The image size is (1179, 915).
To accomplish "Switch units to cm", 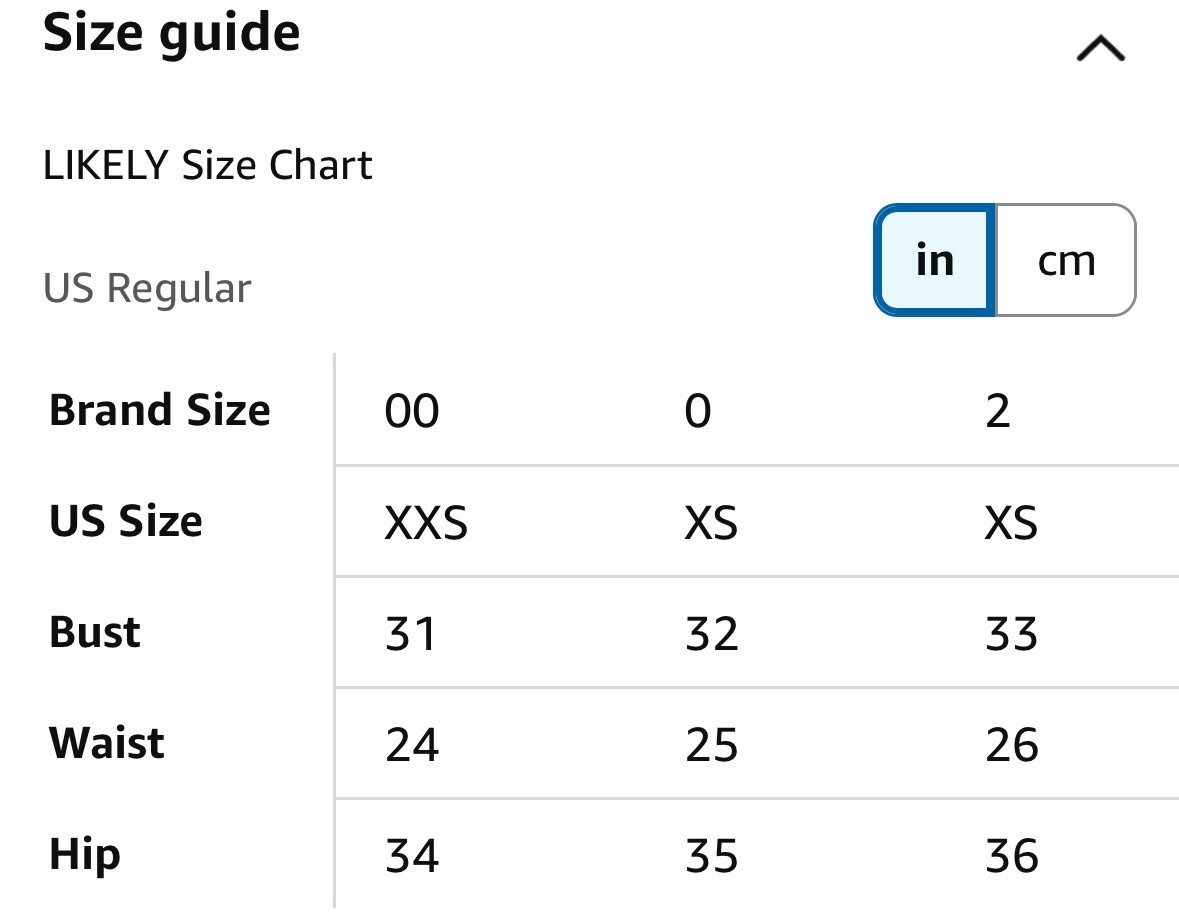I will (x=1065, y=260).
